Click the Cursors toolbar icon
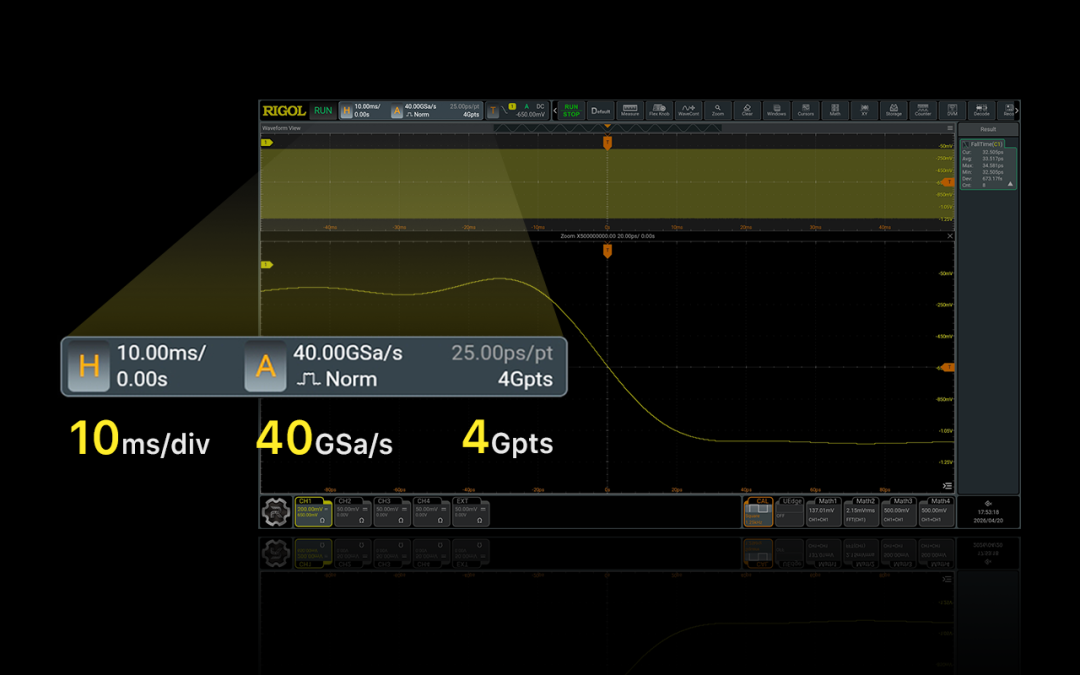This screenshot has width=1080, height=675. (805, 110)
